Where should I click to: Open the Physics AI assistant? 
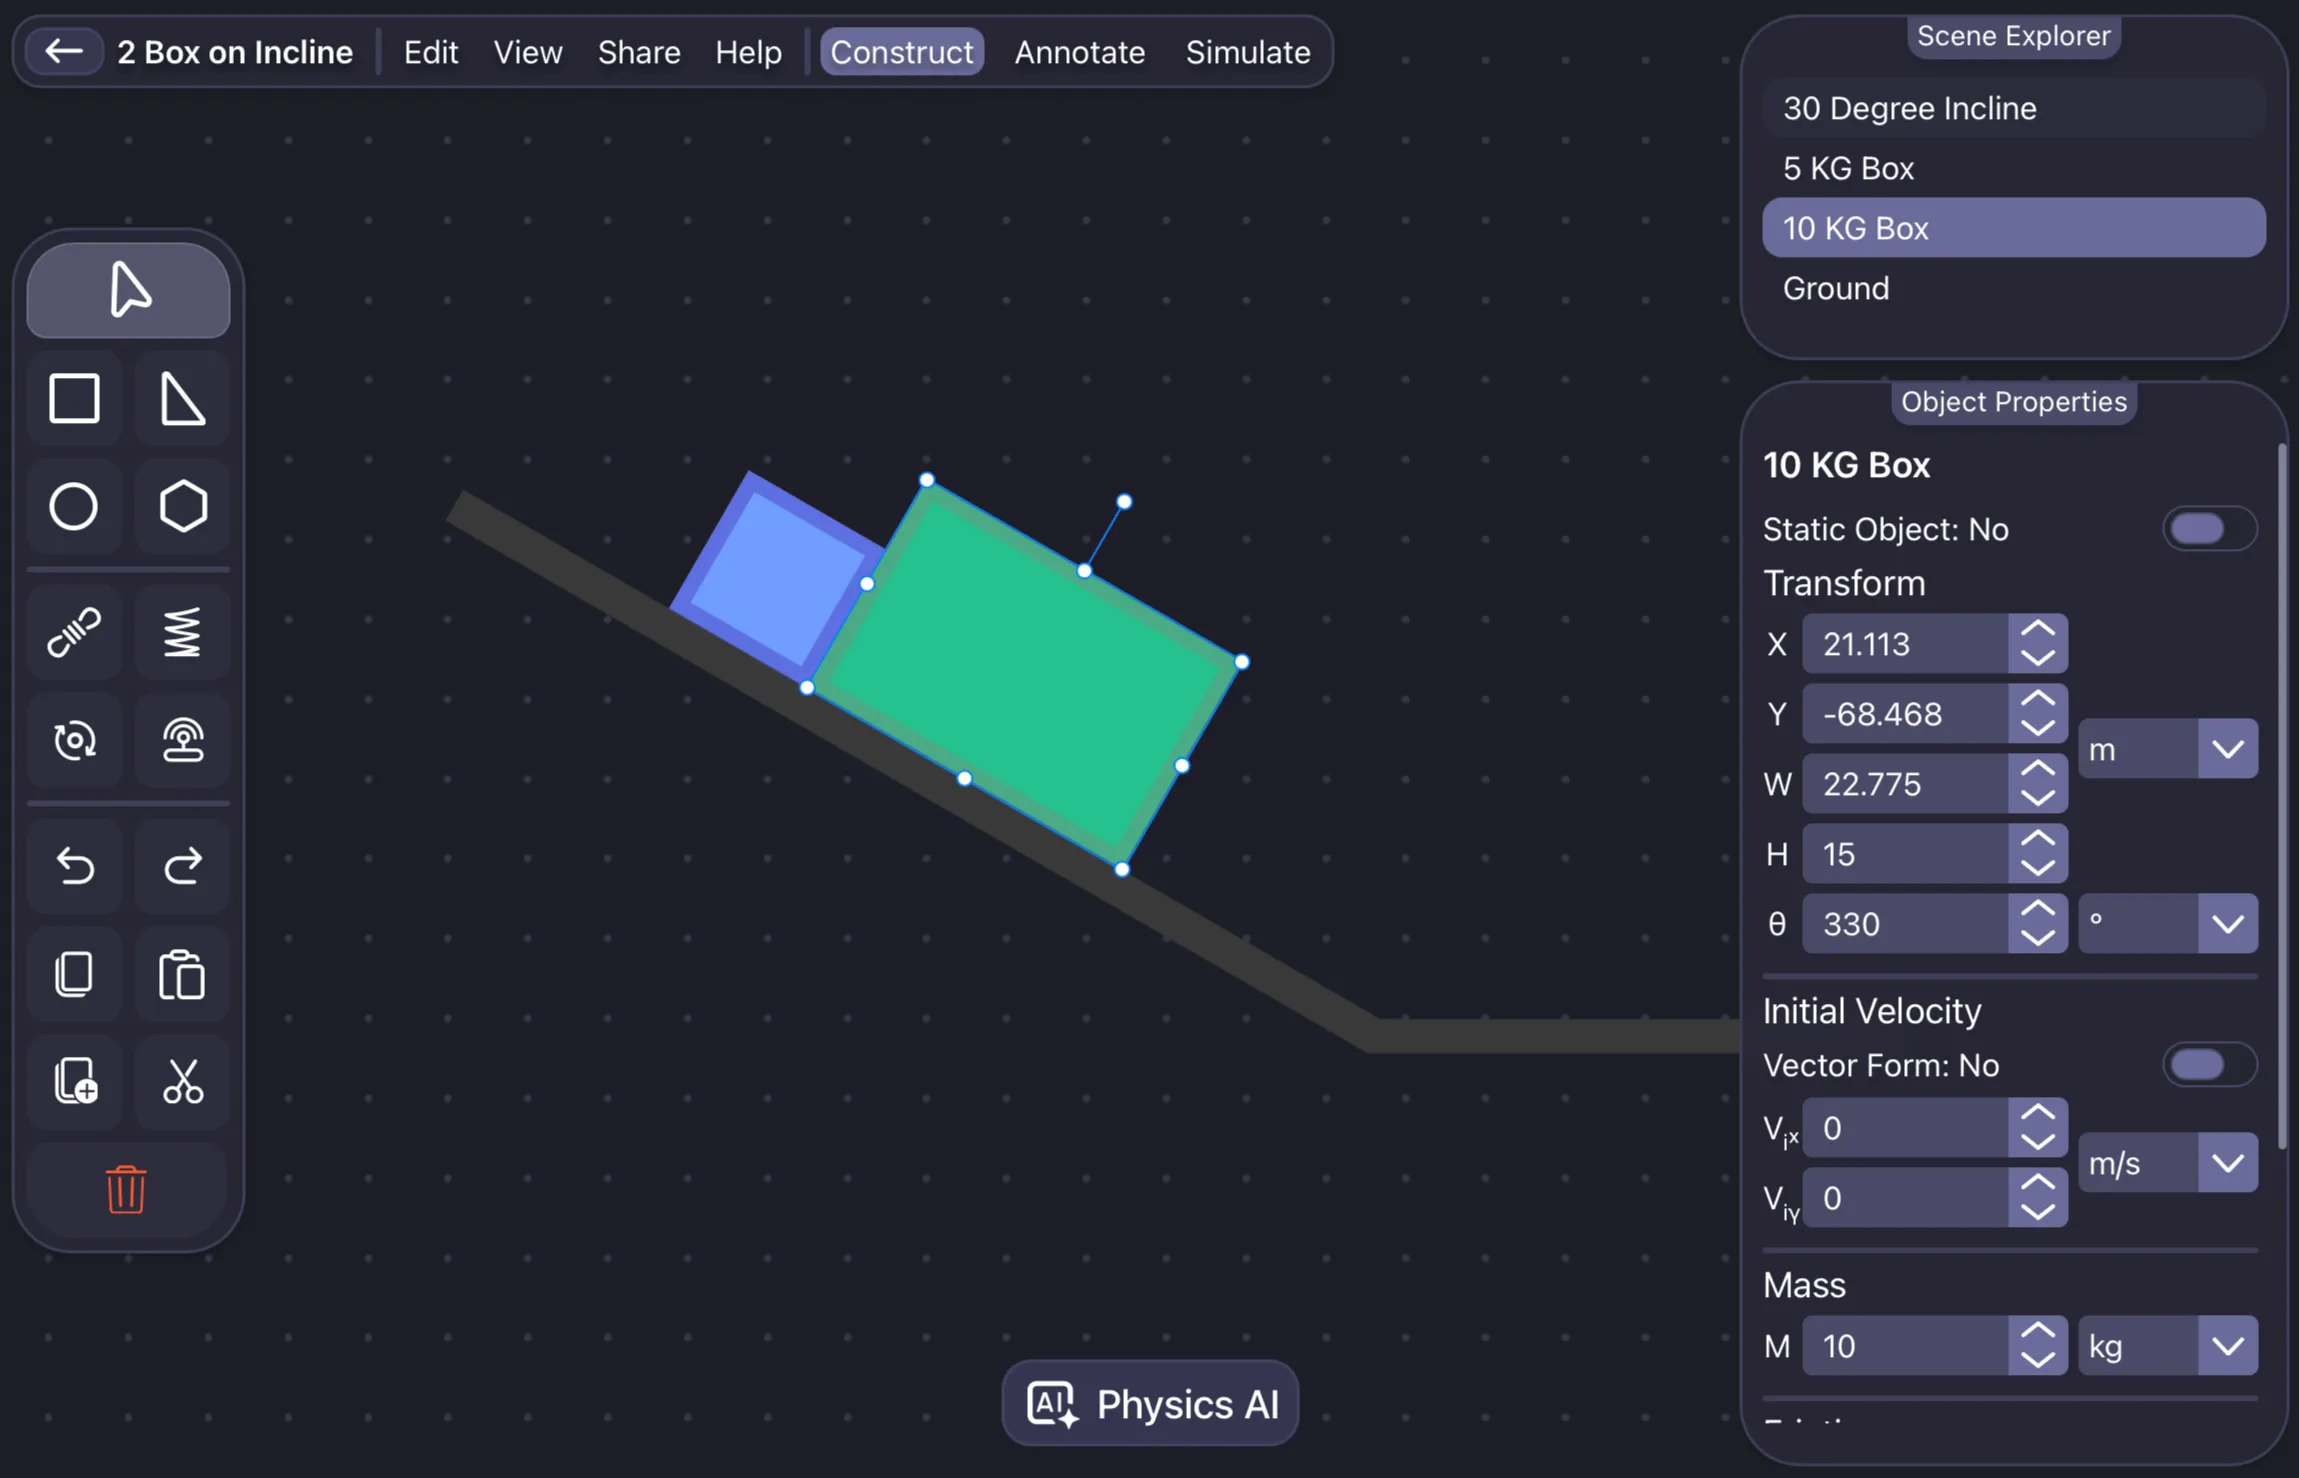pos(1148,1403)
